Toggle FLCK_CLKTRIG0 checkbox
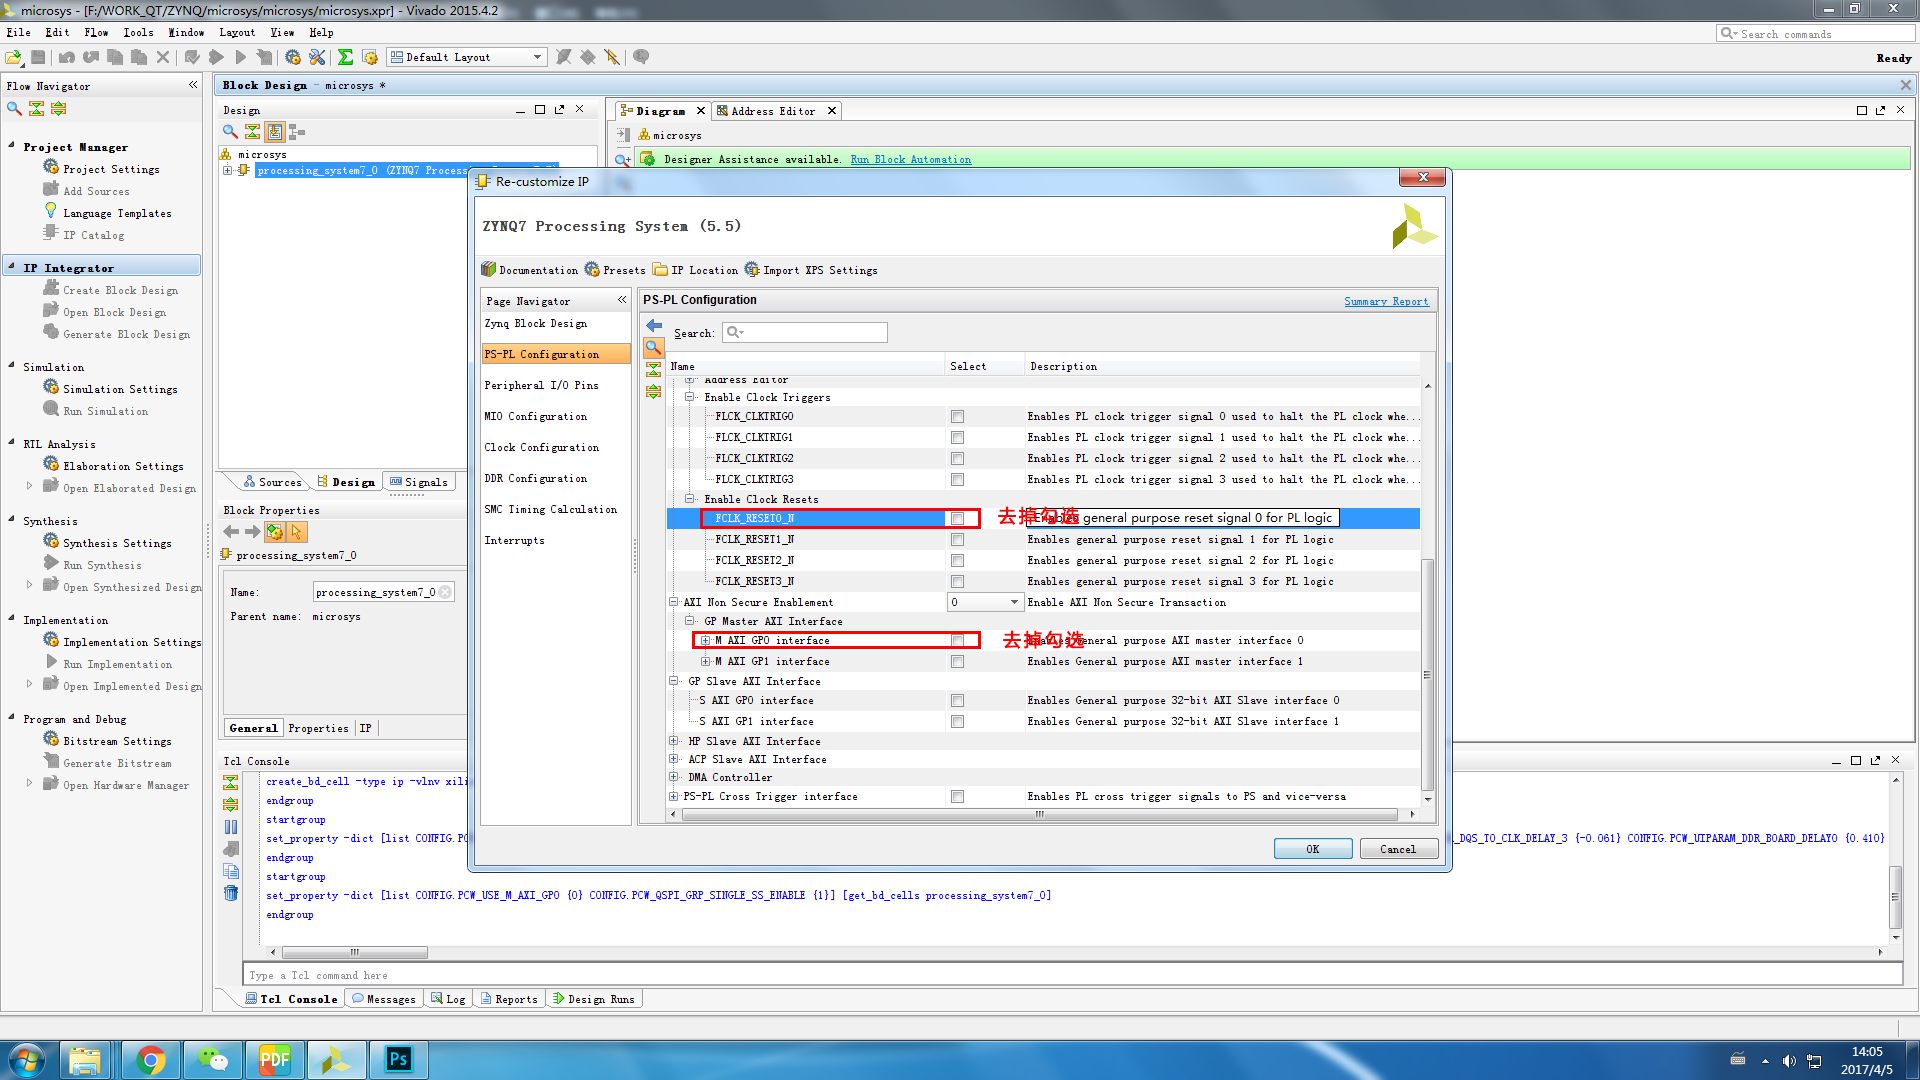This screenshot has width=1920, height=1080. [957, 416]
